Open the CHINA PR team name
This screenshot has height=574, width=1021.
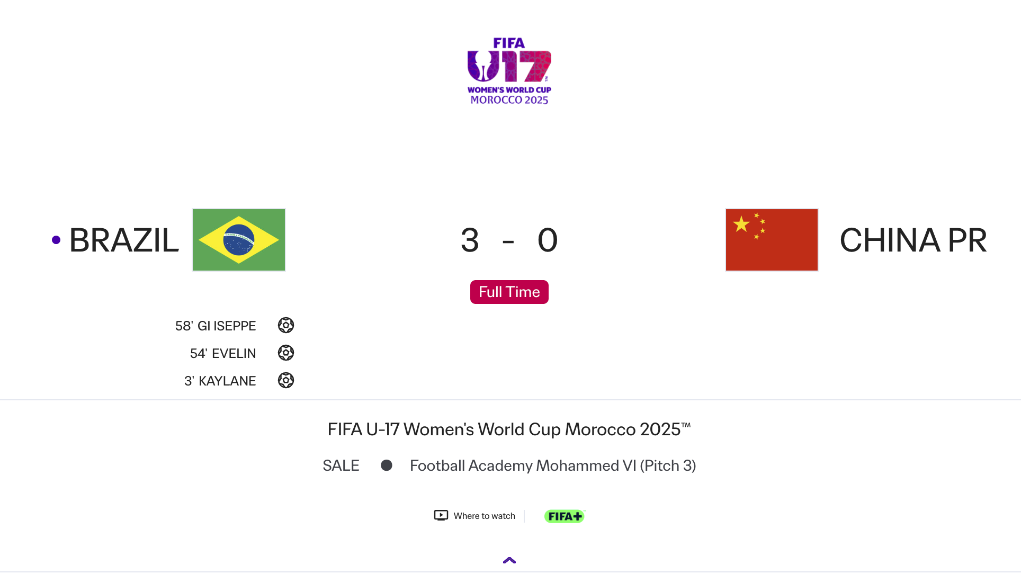pyautogui.click(x=913, y=241)
